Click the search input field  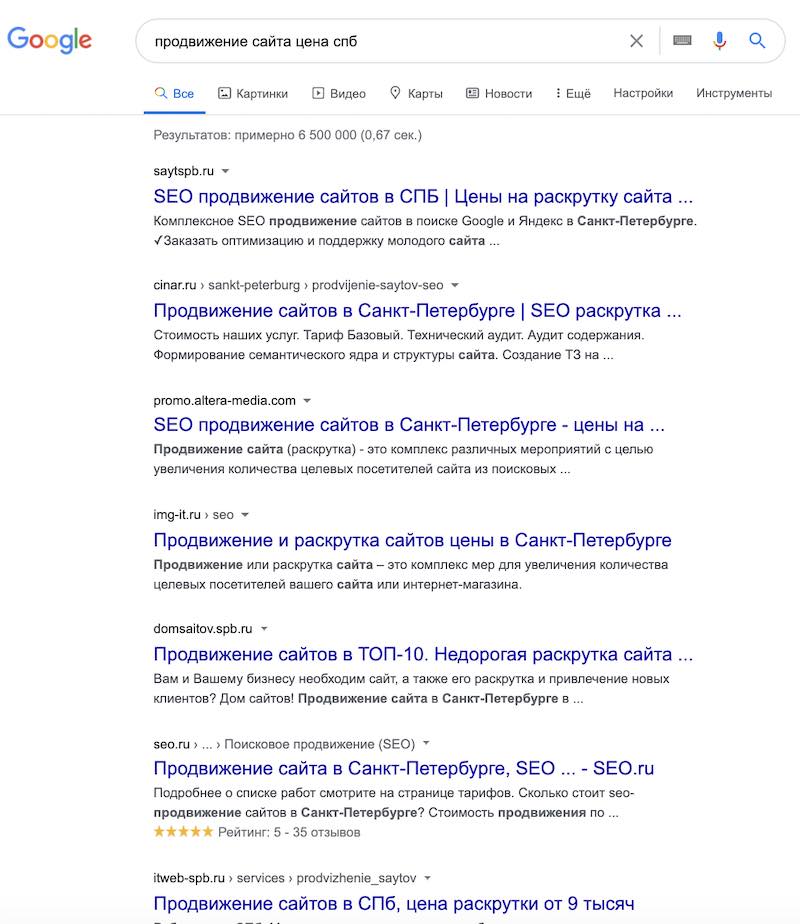383,41
